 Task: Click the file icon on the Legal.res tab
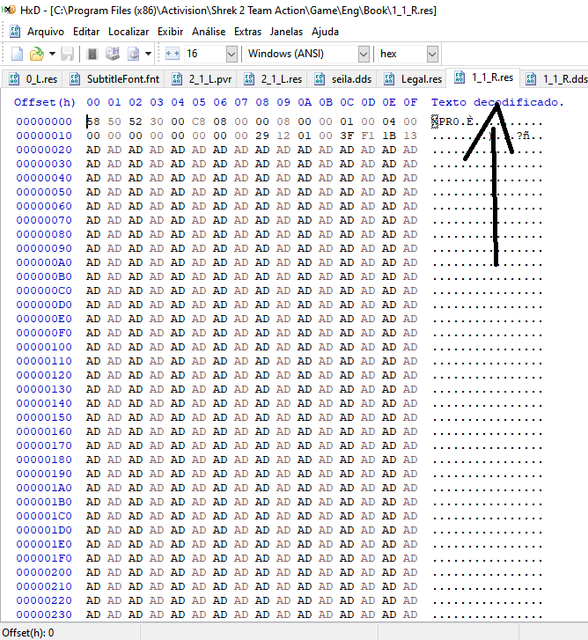(389, 79)
